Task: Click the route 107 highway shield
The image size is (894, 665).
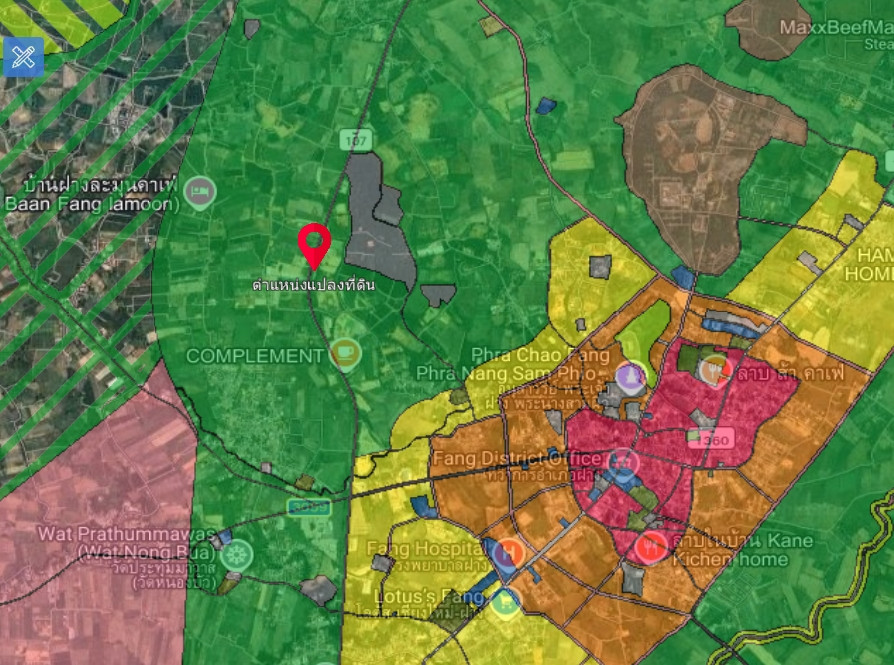Action: pyautogui.click(x=356, y=140)
